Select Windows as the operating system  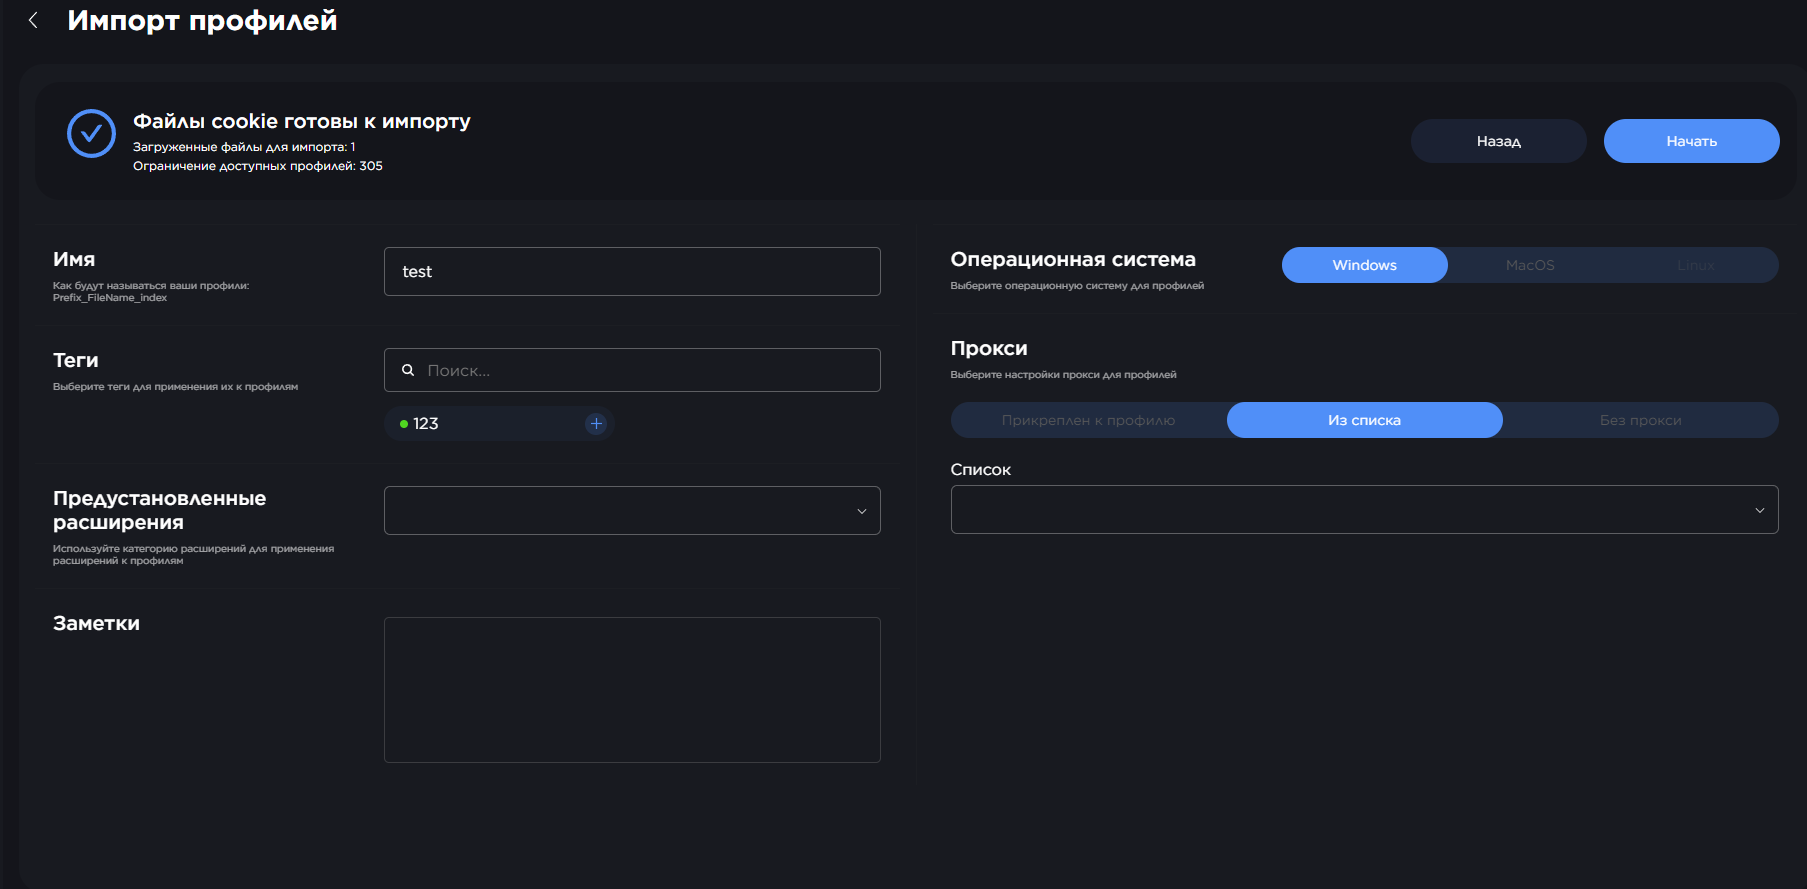1364,265
